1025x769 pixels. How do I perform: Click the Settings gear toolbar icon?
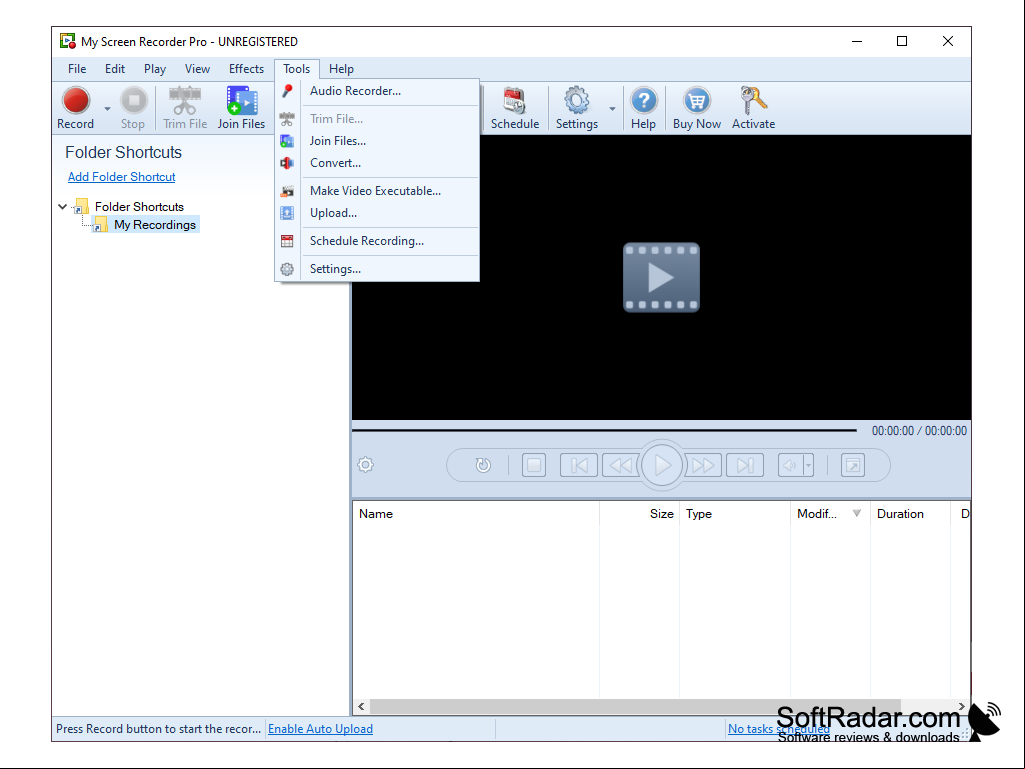(577, 101)
